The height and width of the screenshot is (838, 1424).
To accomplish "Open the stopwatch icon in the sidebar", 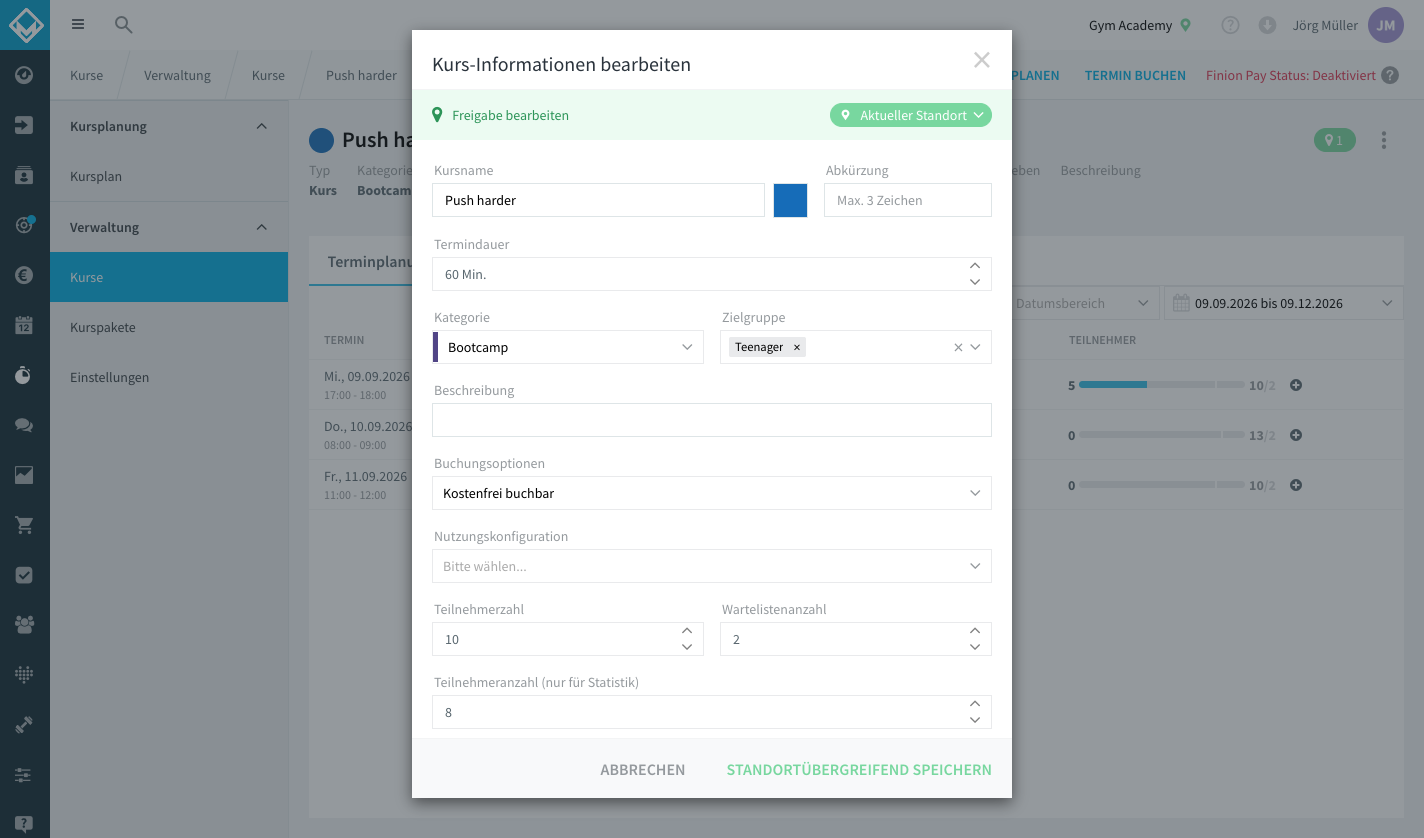I will (x=25, y=375).
